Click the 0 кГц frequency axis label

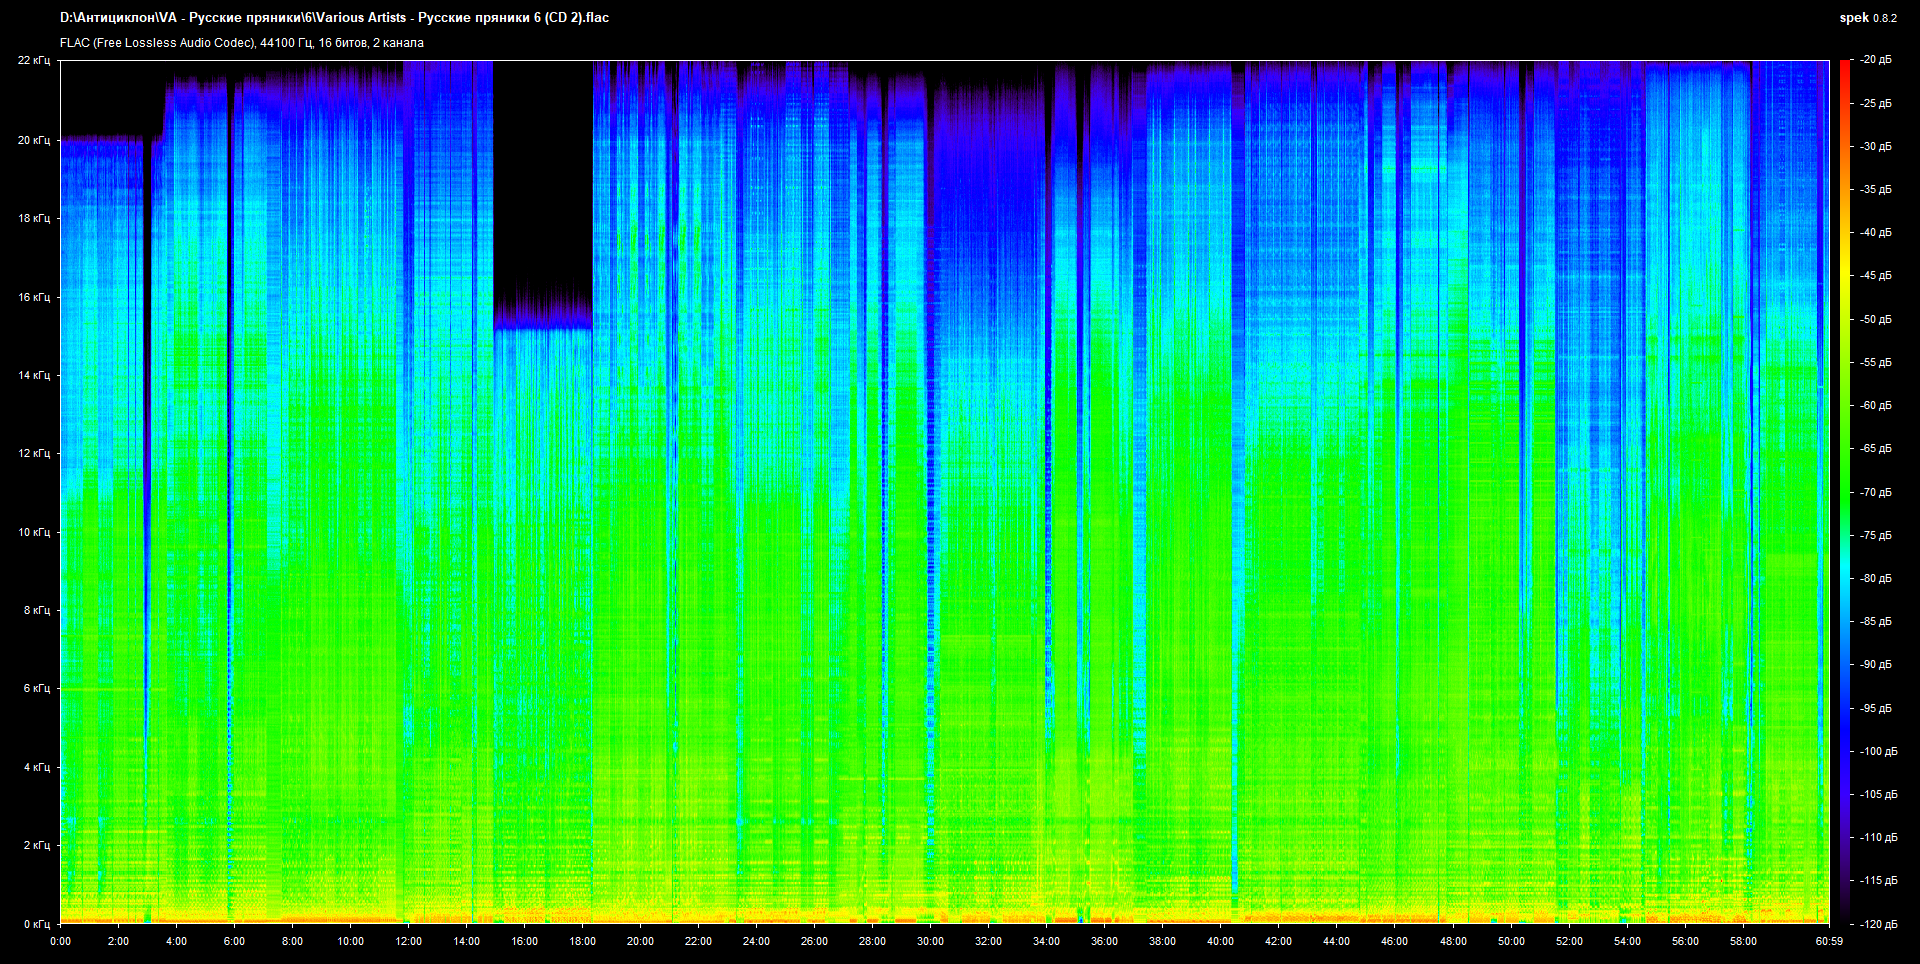point(36,925)
